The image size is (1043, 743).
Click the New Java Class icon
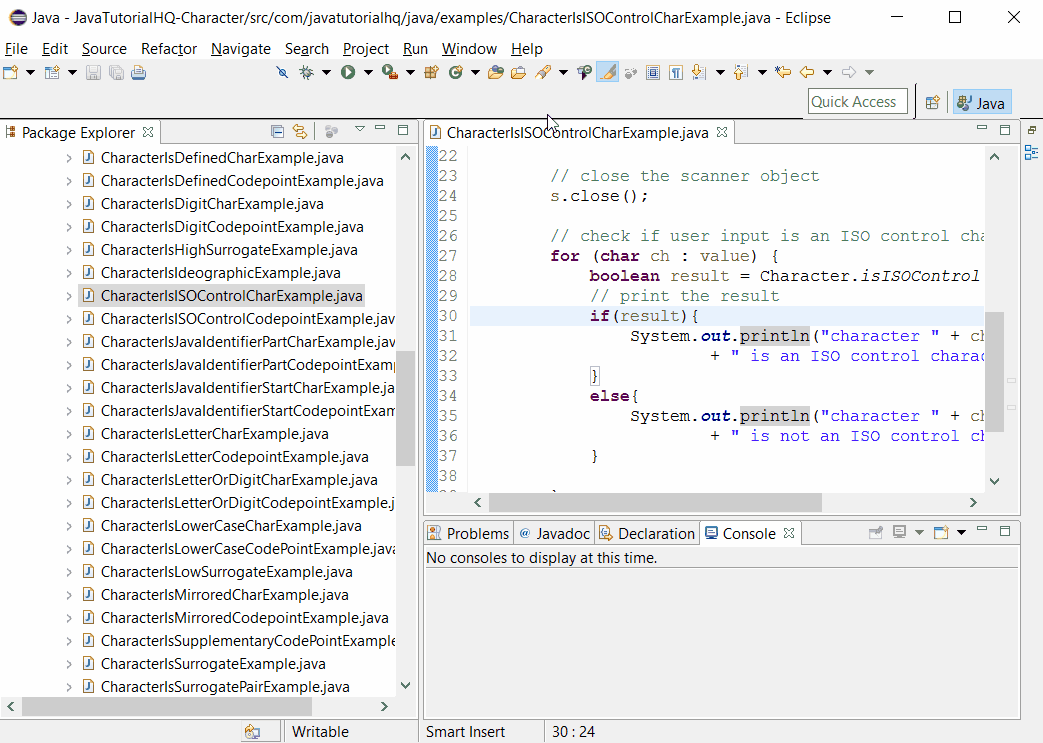(x=456, y=73)
